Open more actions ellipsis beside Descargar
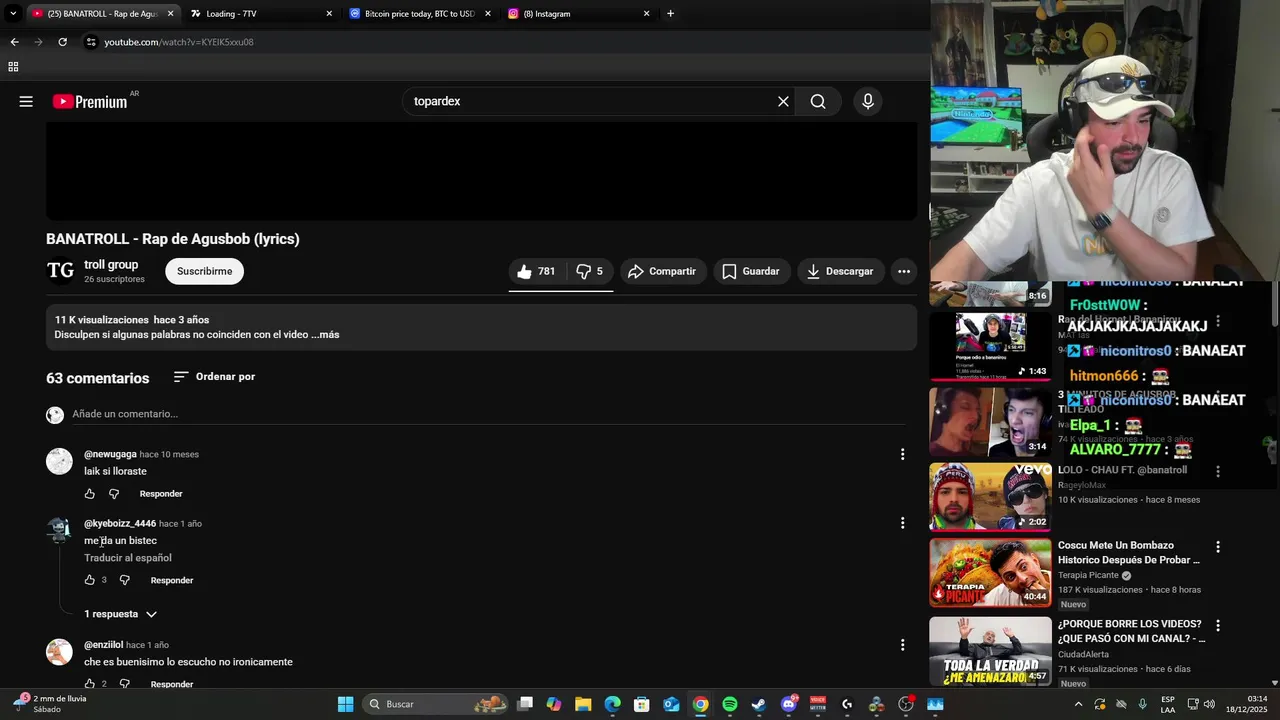 [904, 271]
